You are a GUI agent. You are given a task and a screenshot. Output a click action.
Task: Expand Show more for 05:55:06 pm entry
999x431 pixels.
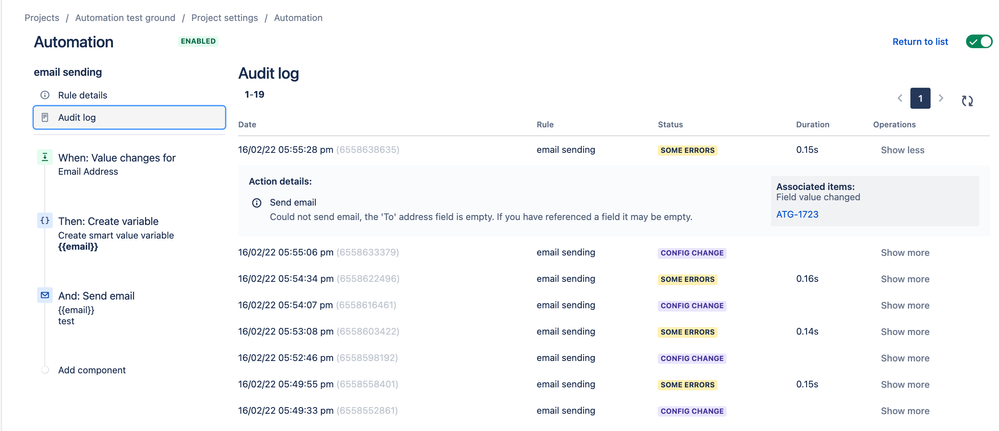905,252
